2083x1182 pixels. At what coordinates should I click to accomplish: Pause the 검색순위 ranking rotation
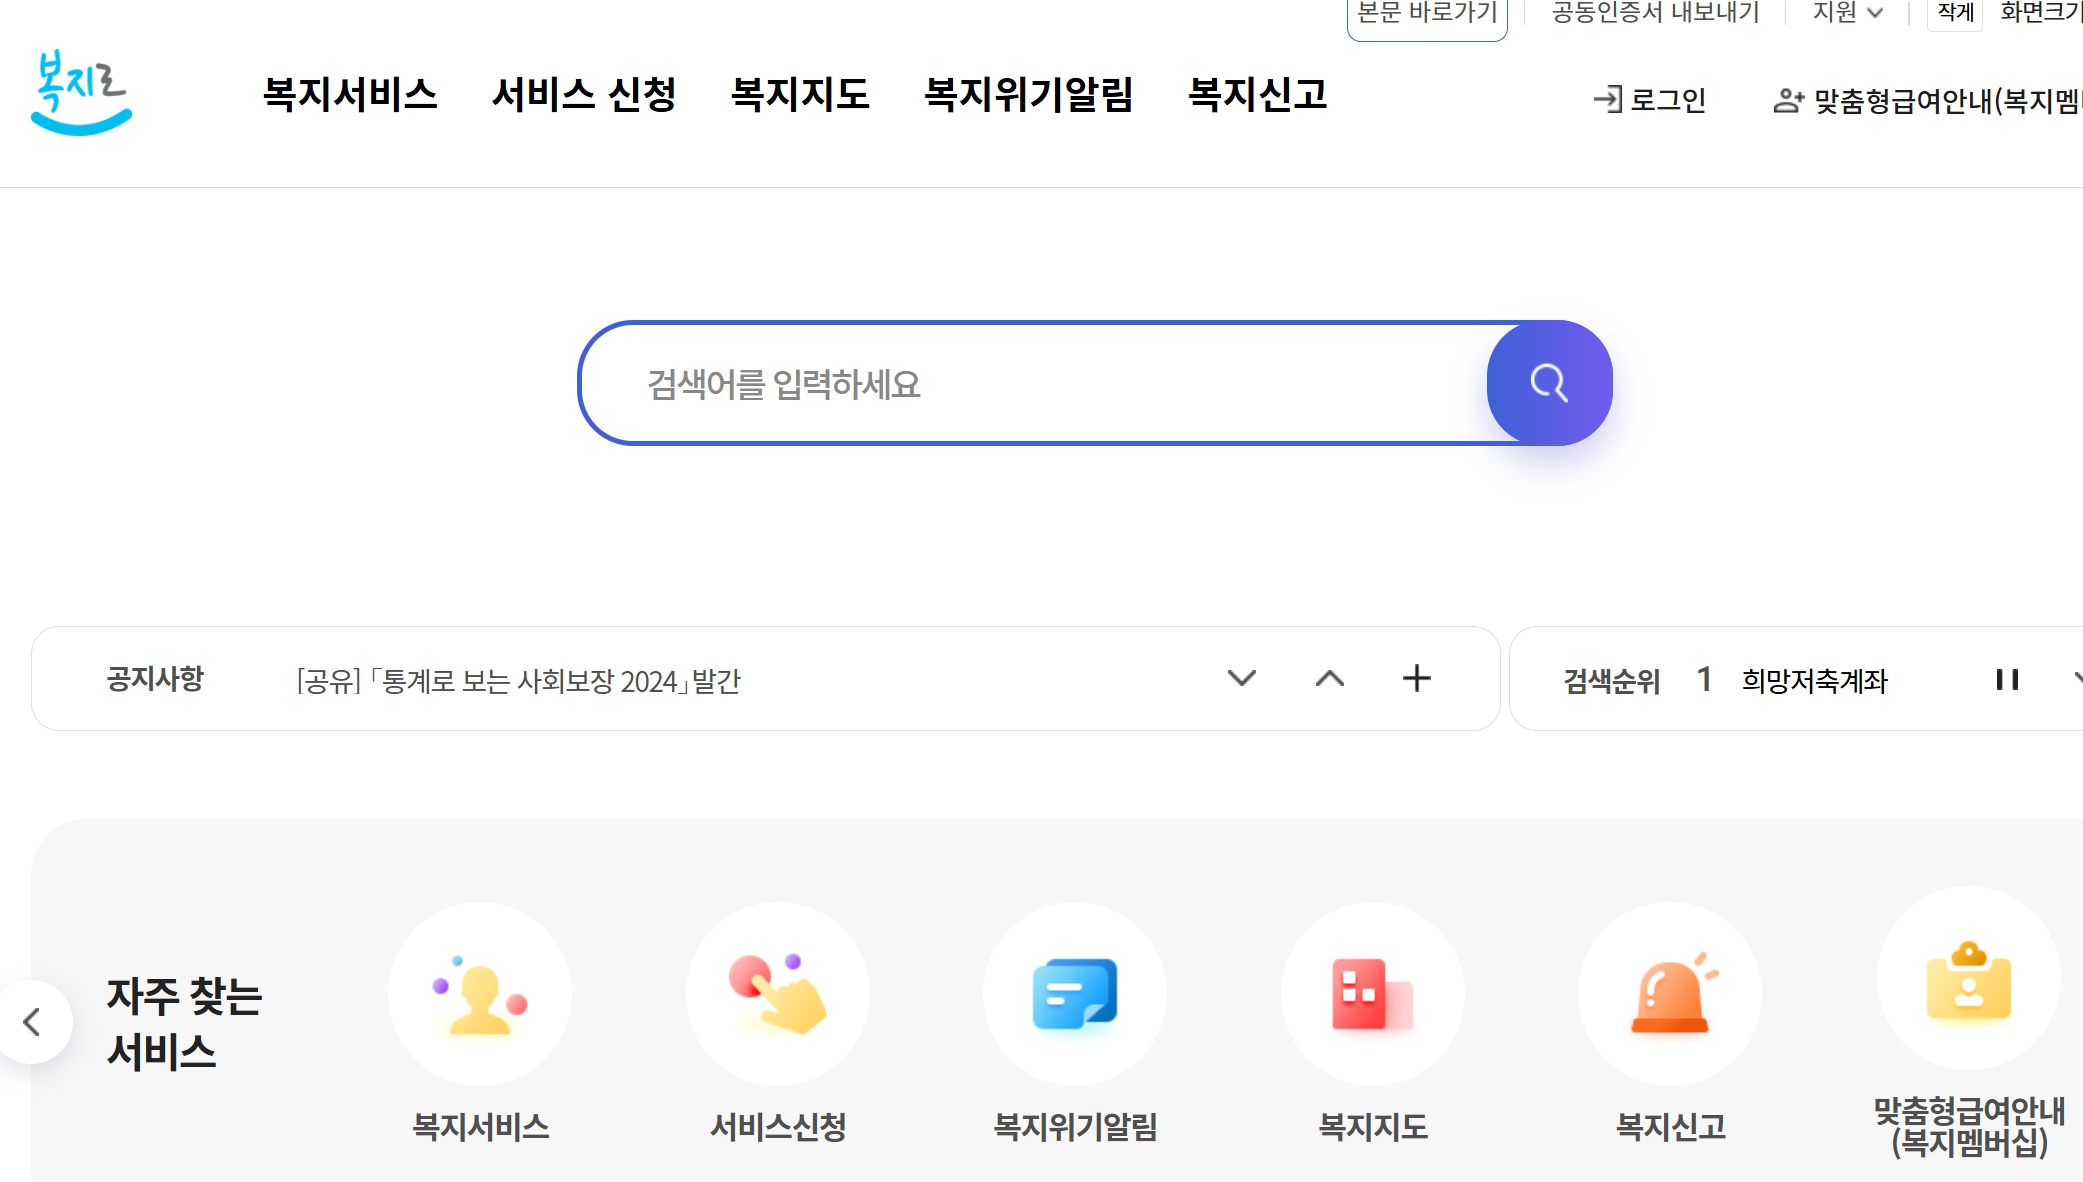2006,681
